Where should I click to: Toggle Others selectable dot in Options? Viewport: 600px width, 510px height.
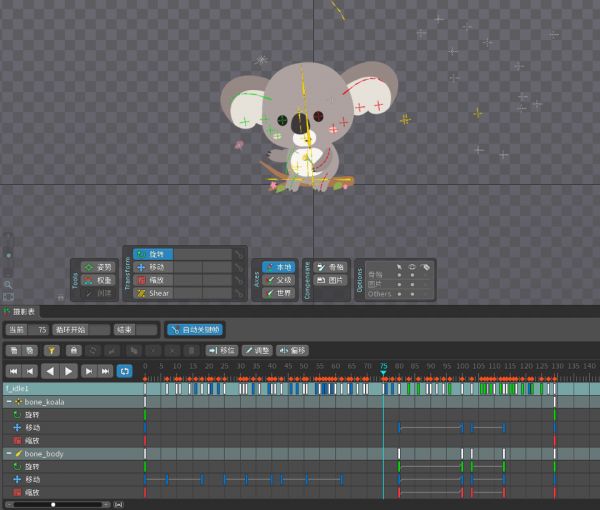pos(399,294)
